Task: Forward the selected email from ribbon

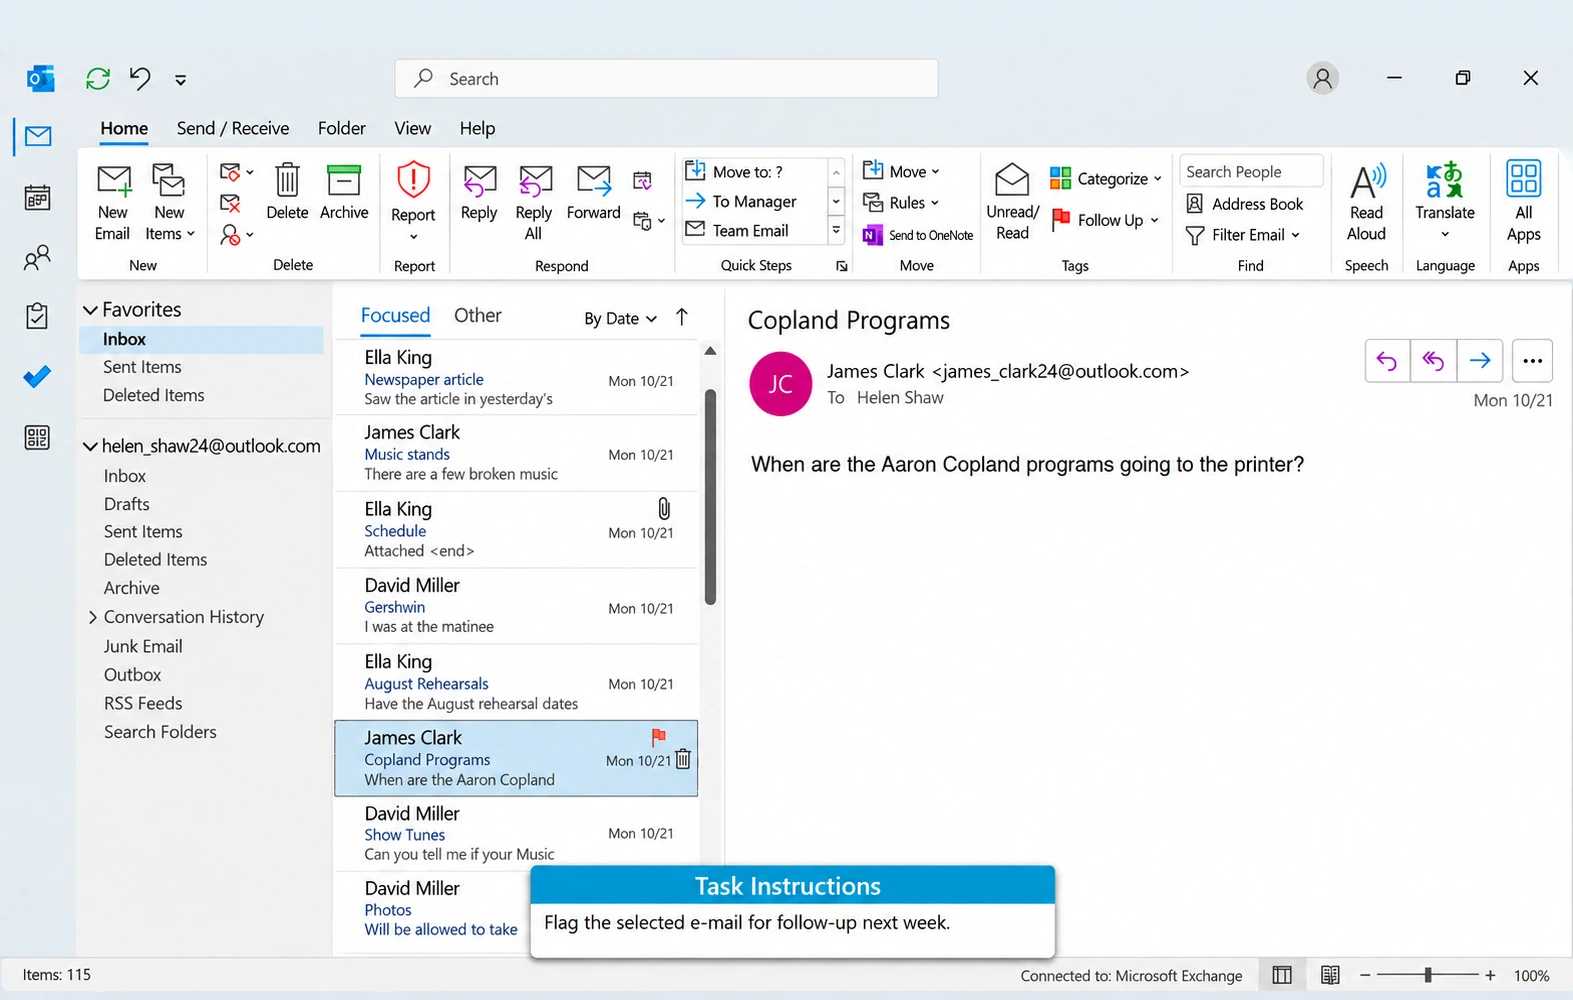Action: [594, 192]
